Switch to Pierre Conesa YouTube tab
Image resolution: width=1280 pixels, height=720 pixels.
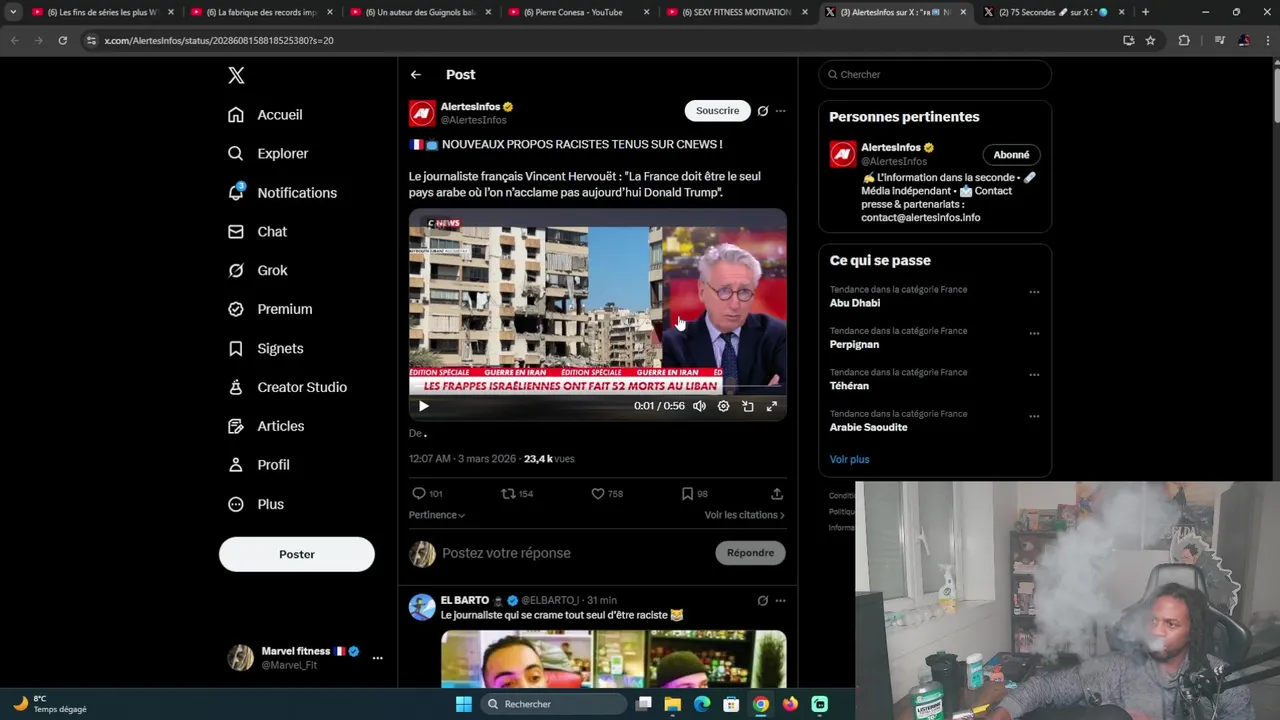tap(578, 12)
